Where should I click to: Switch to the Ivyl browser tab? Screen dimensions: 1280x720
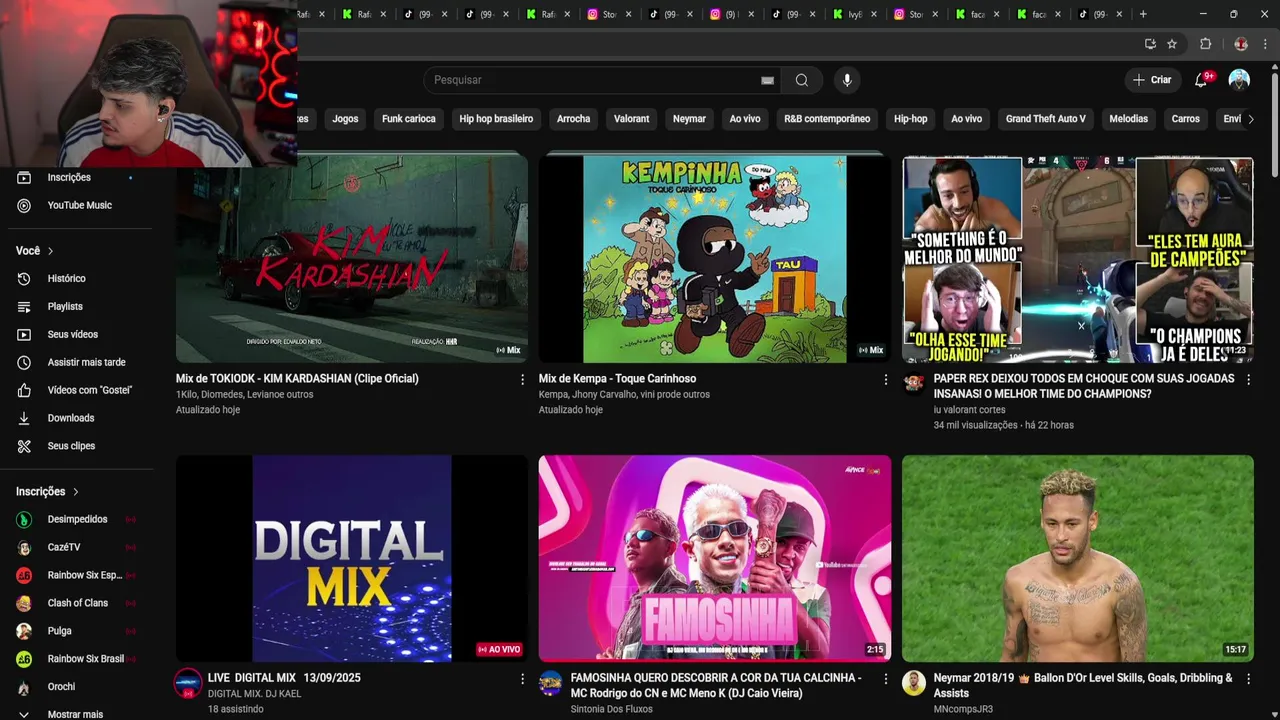coord(855,14)
